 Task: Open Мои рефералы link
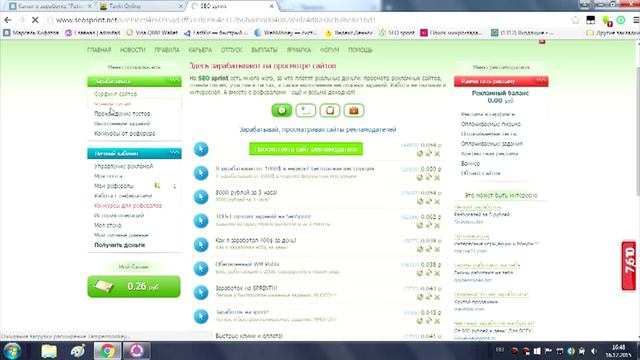[x=113, y=186]
